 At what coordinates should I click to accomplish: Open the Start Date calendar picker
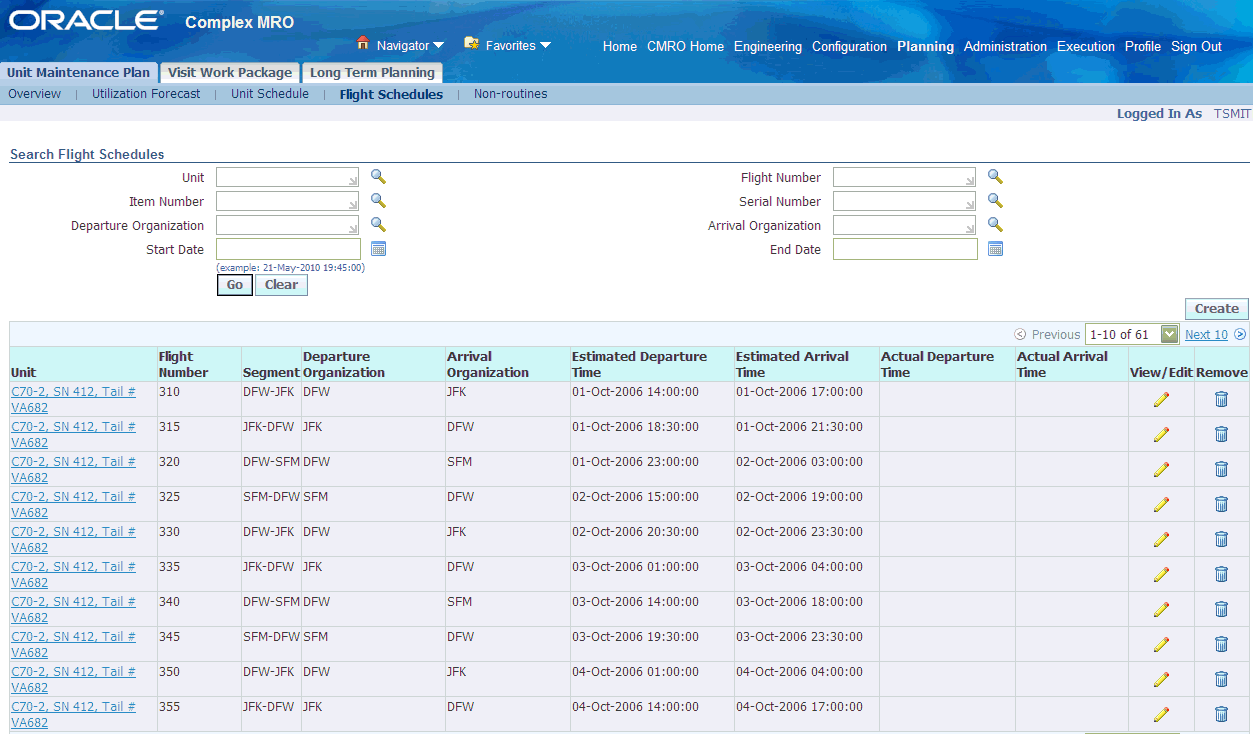point(378,249)
